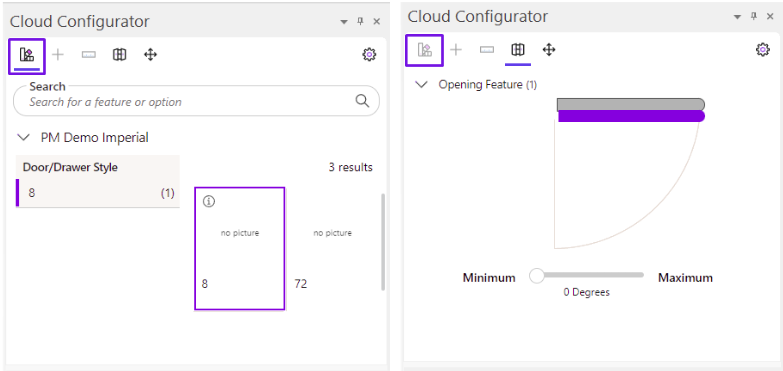Select the catalog icon in left panel
The width and height of the screenshot is (783, 371).
click(x=26, y=54)
